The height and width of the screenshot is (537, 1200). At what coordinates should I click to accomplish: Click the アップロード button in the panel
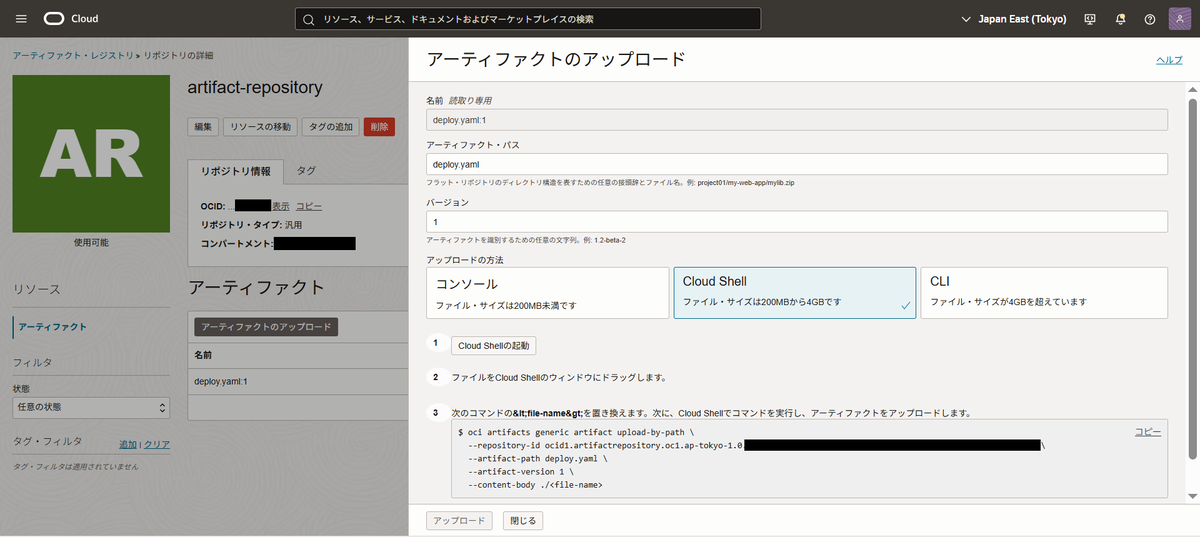click(459, 520)
